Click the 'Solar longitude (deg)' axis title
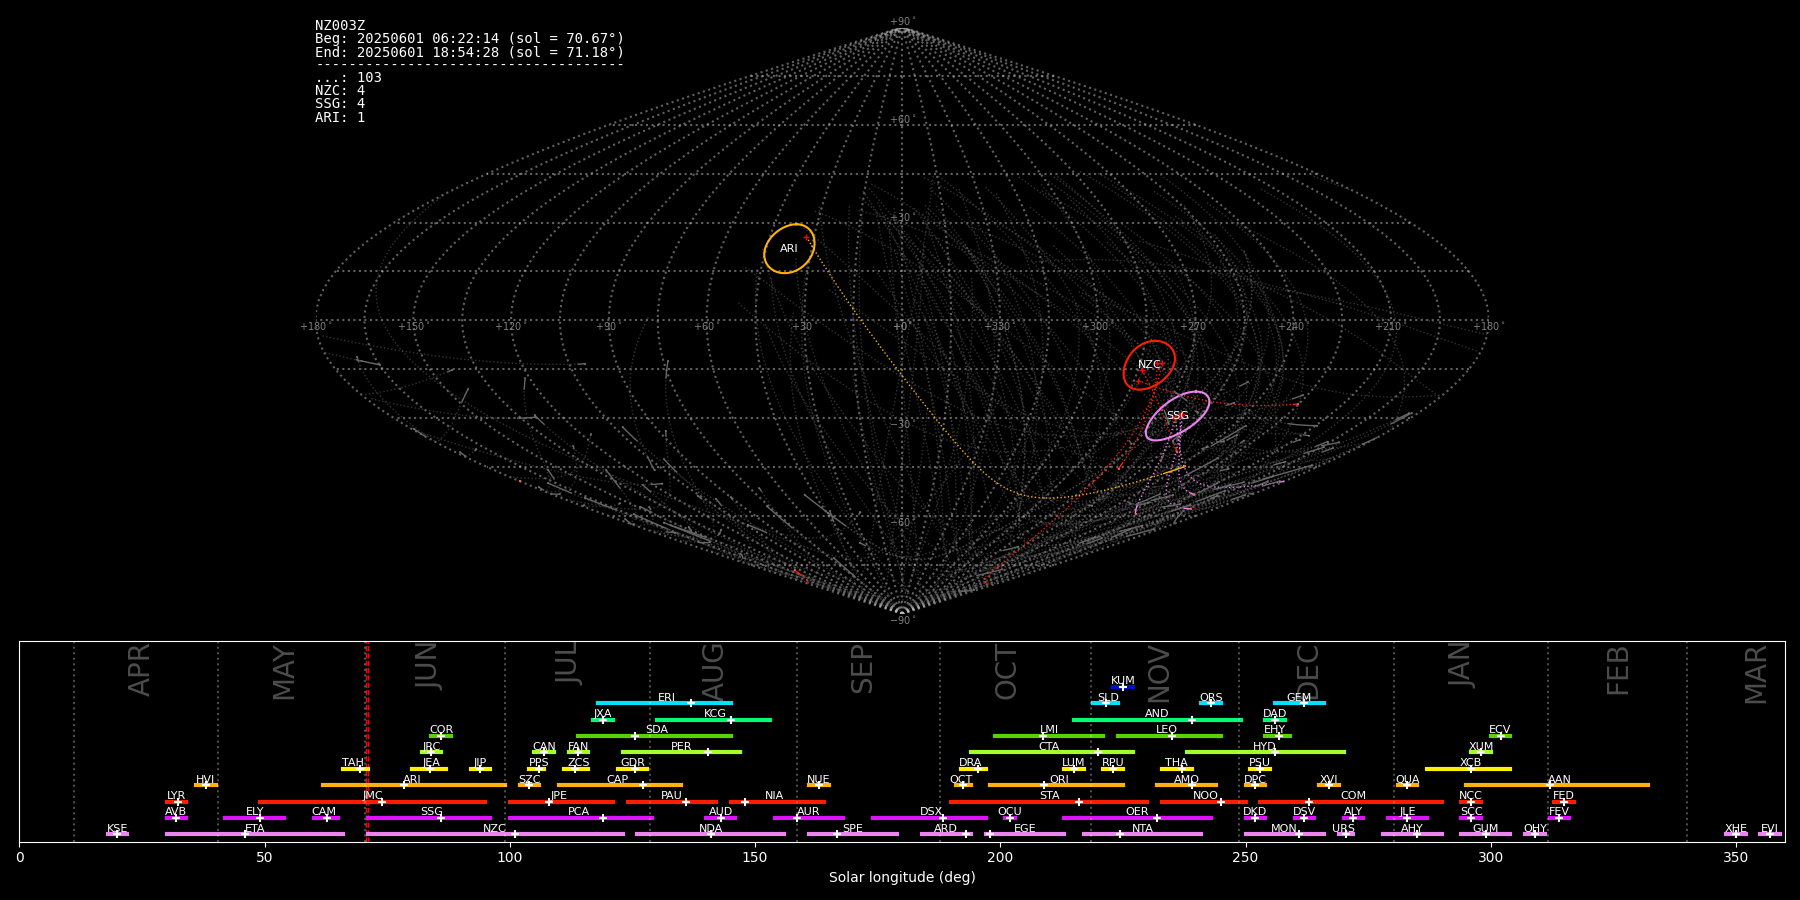Screen dimensions: 1800x900 pyautogui.click(x=902, y=877)
